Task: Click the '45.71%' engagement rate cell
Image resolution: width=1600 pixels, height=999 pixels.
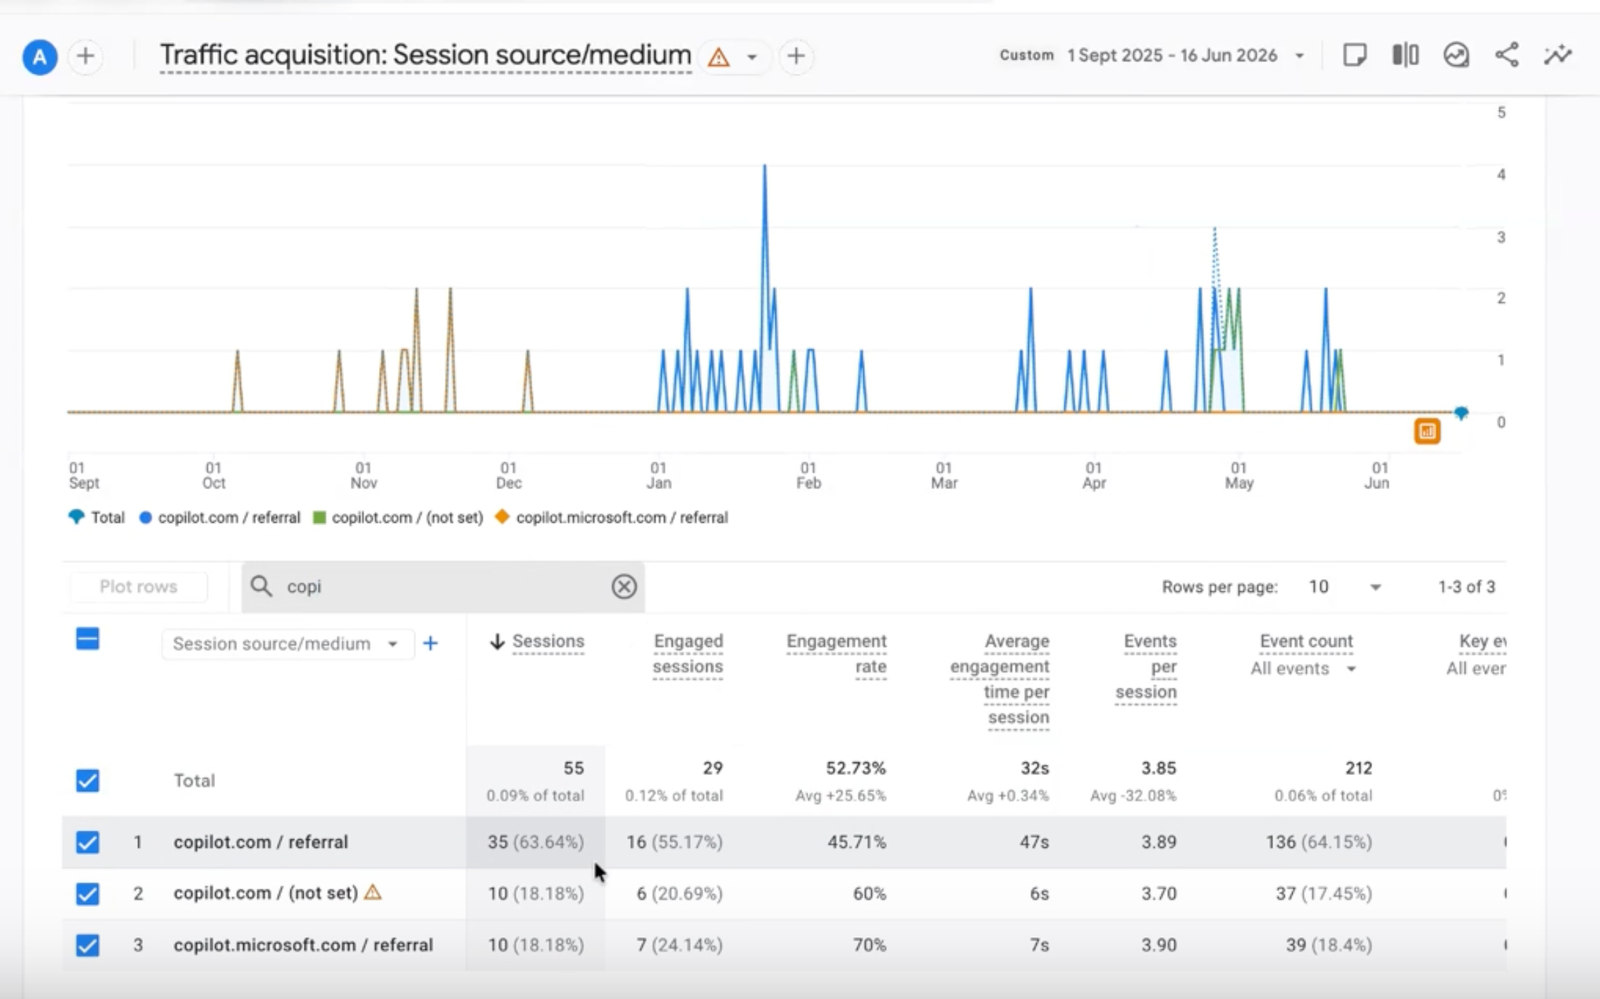Action: [x=857, y=842]
